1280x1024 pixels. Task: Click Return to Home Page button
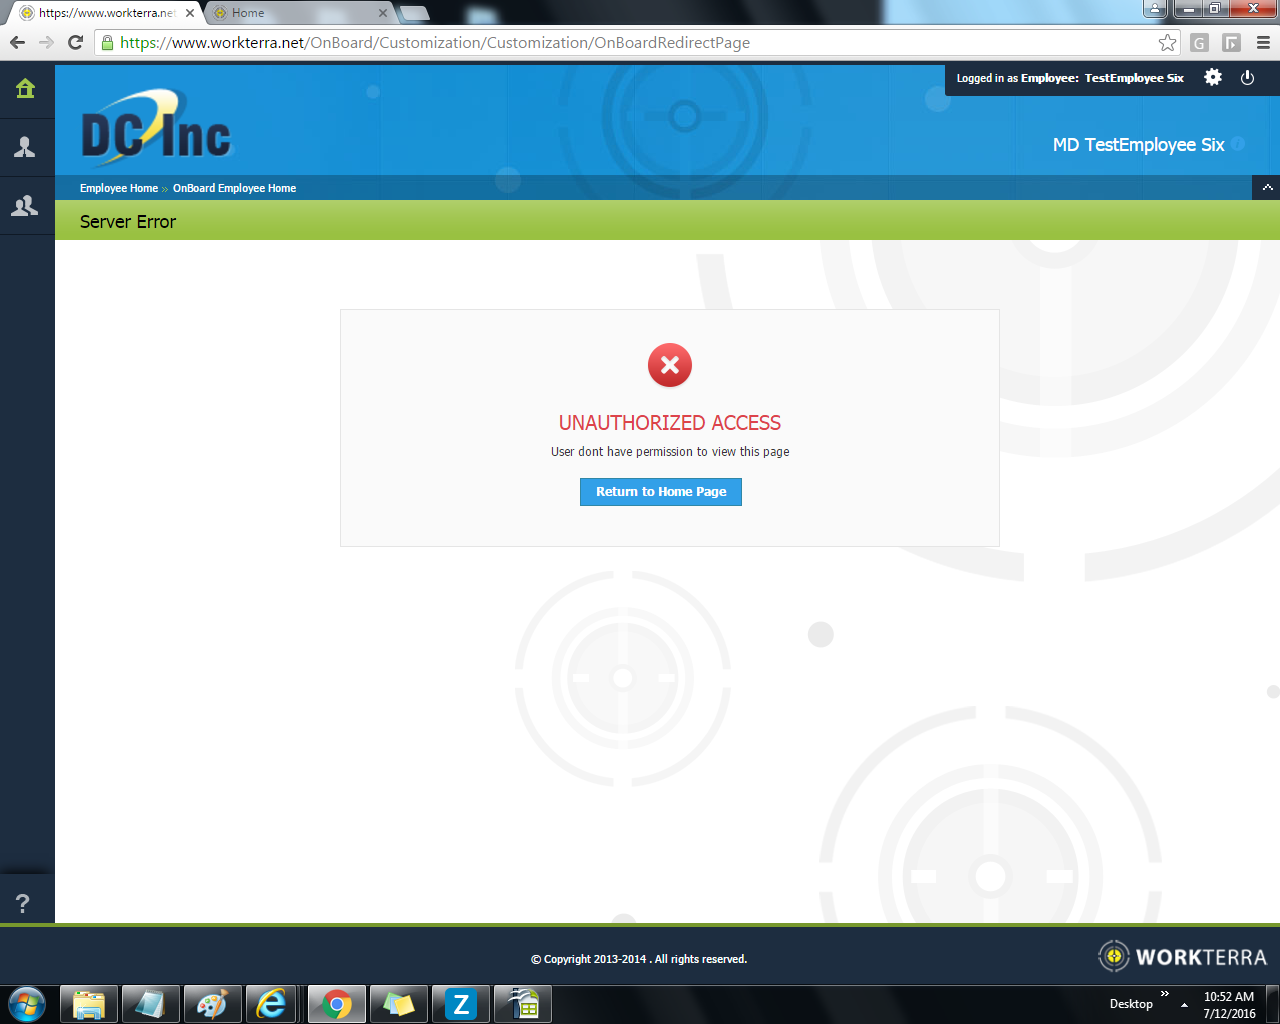(661, 492)
